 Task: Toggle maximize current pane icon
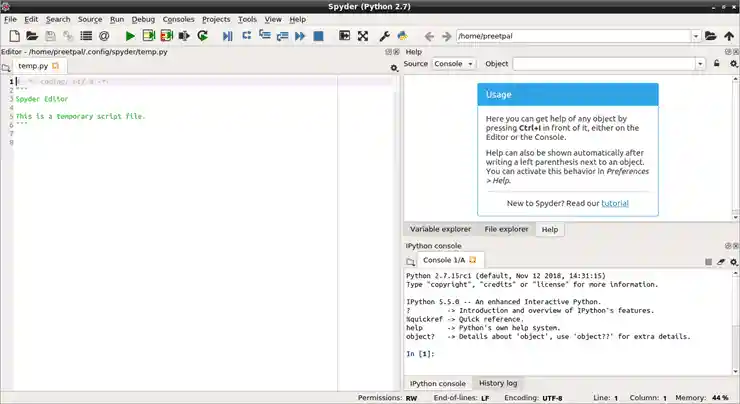click(343, 36)
